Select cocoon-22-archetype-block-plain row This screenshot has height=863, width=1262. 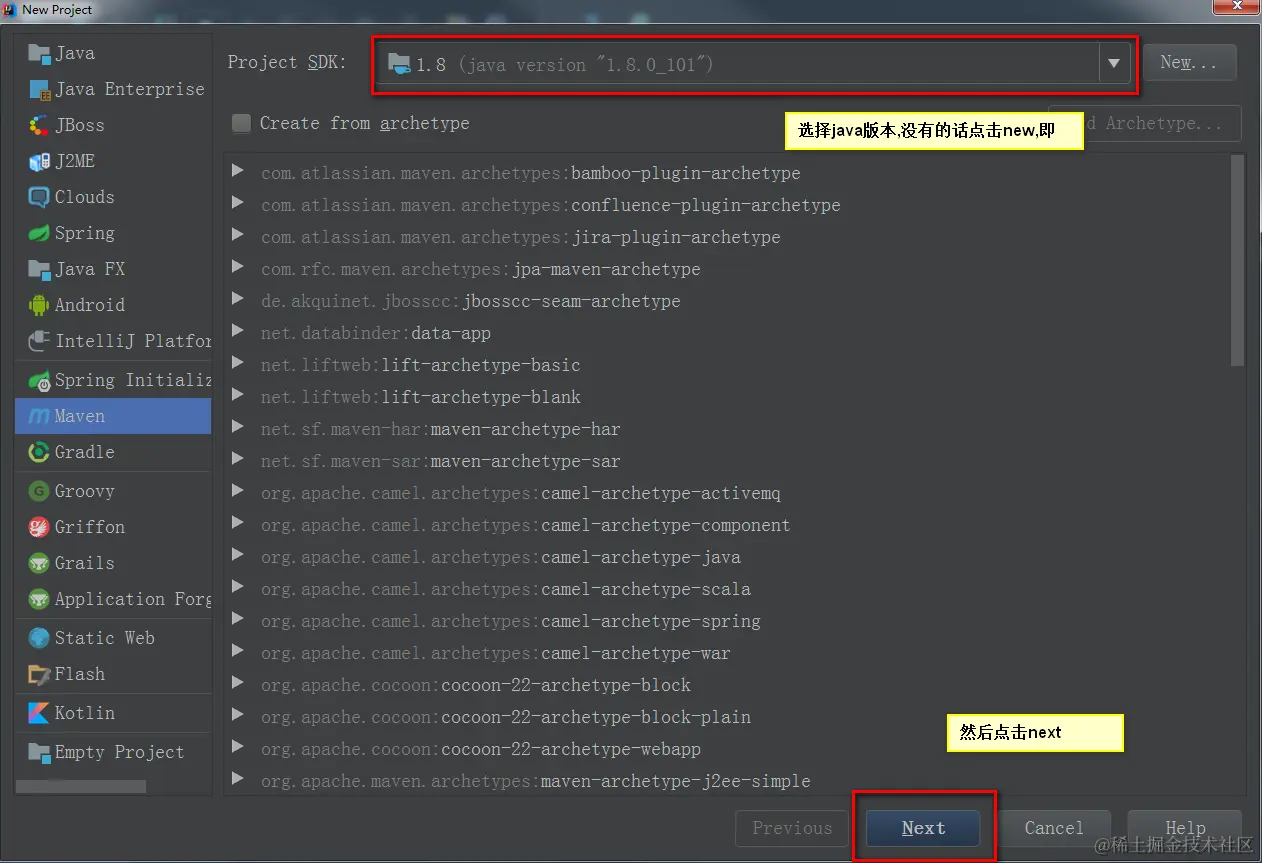click(726, 717)
